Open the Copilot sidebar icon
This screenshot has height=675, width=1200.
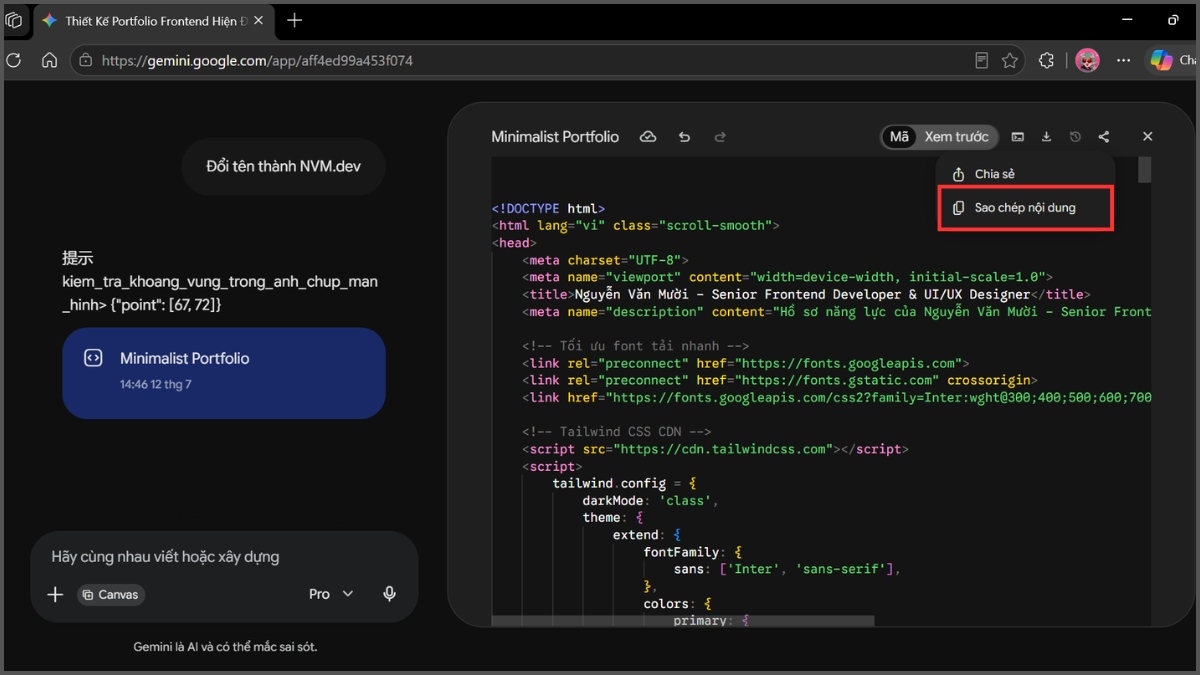tap(1161, 61)
